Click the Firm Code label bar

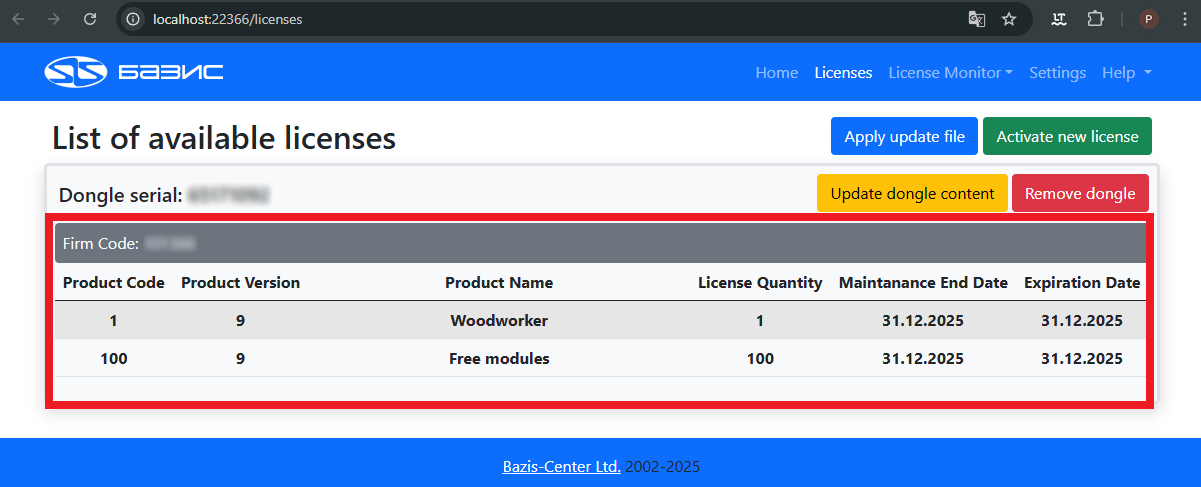point(600,243)
